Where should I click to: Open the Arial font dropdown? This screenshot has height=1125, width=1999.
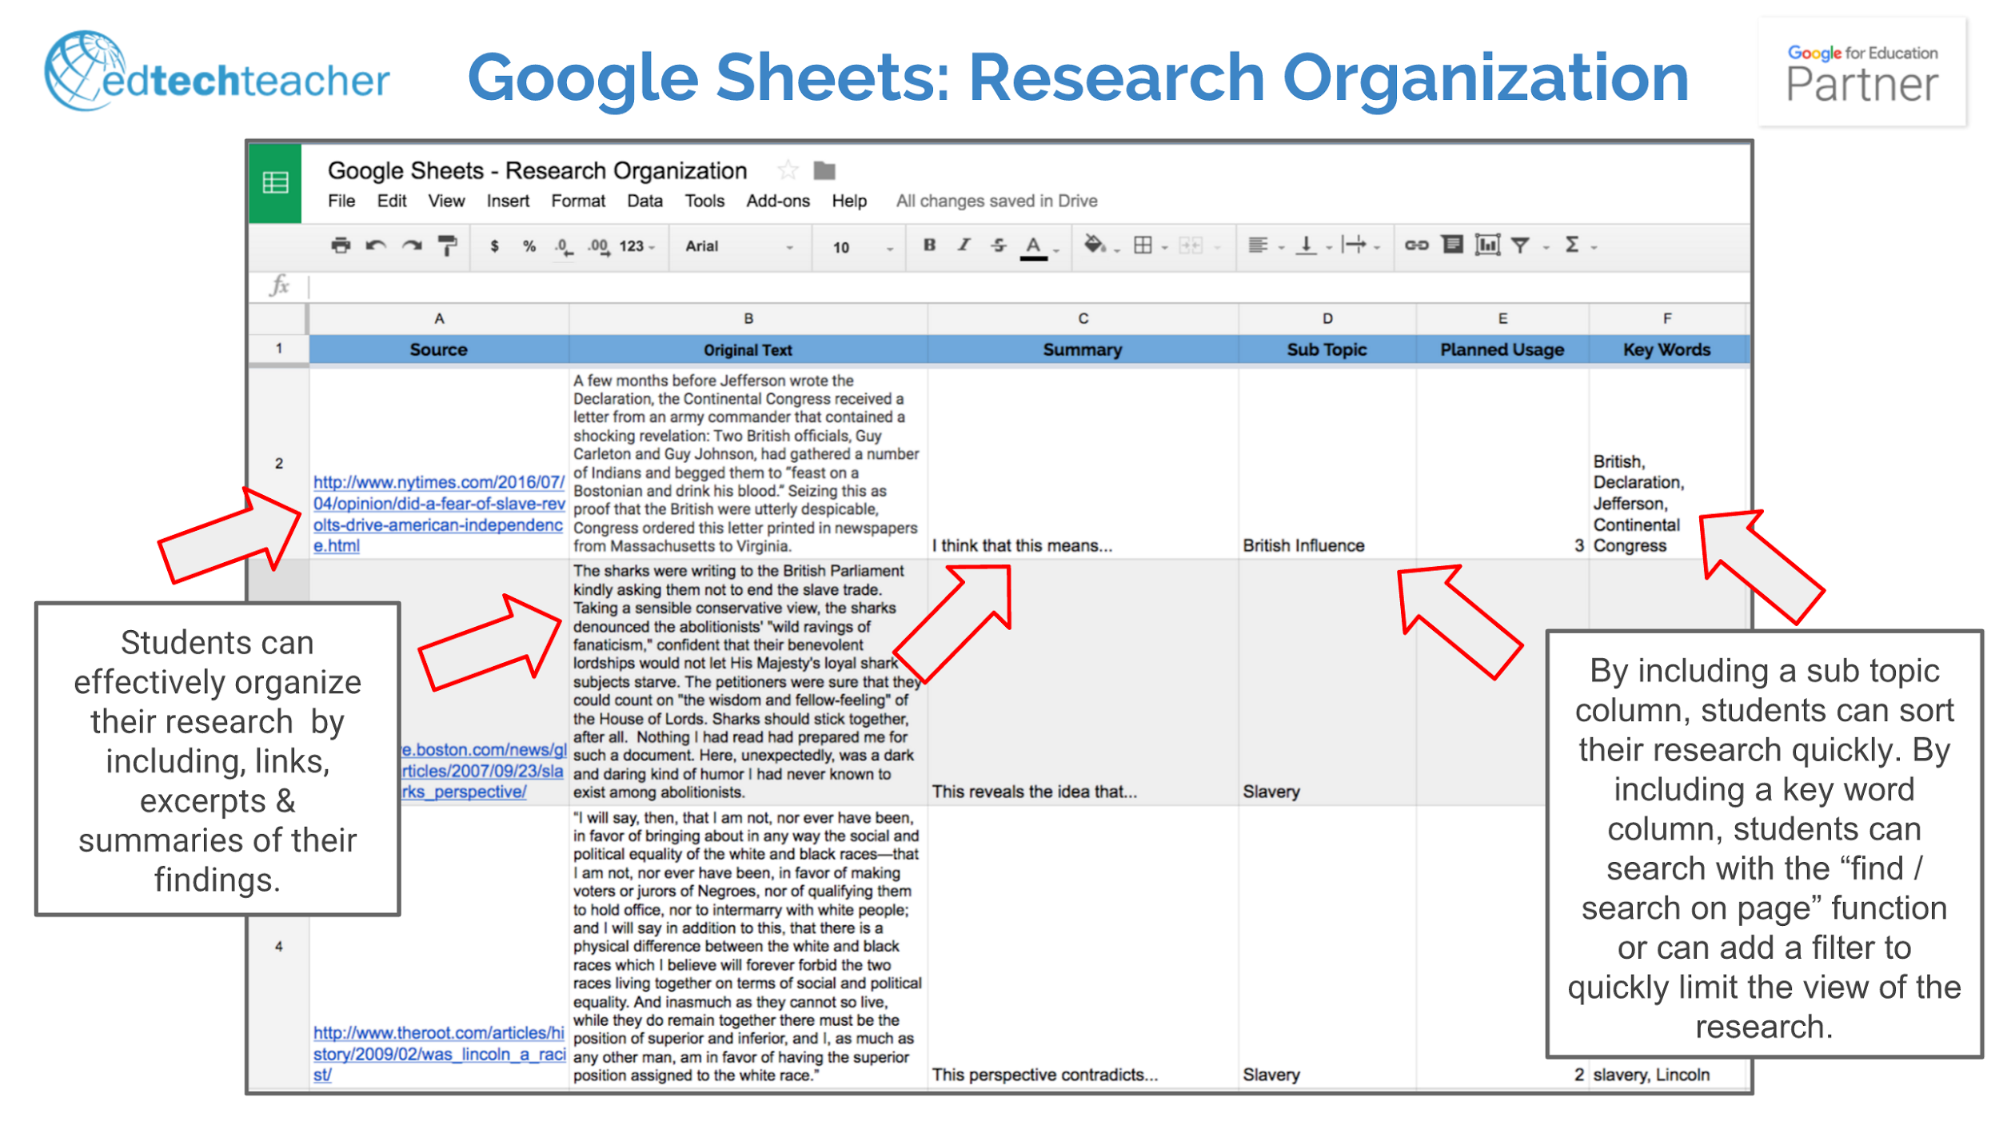point(740,246)
